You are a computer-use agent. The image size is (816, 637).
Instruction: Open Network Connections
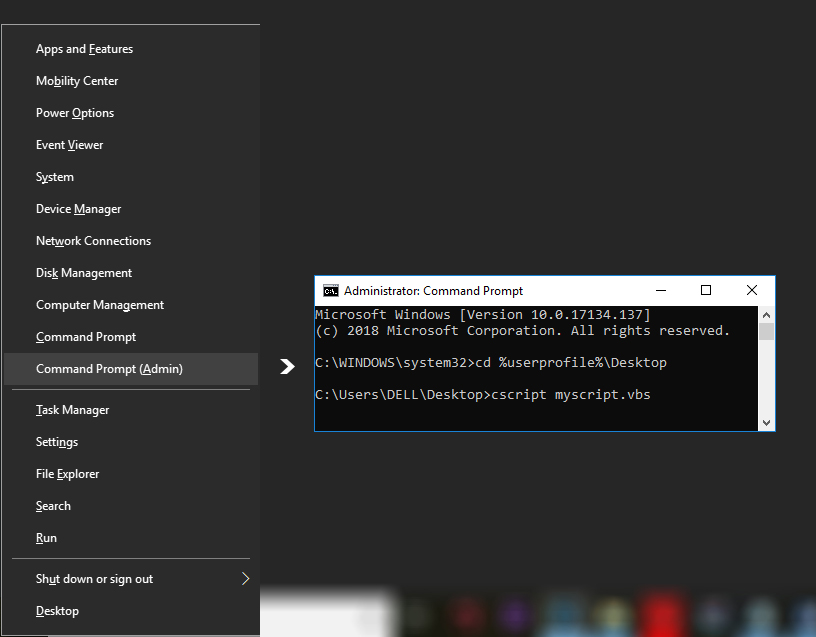click(x=93, y=241)
